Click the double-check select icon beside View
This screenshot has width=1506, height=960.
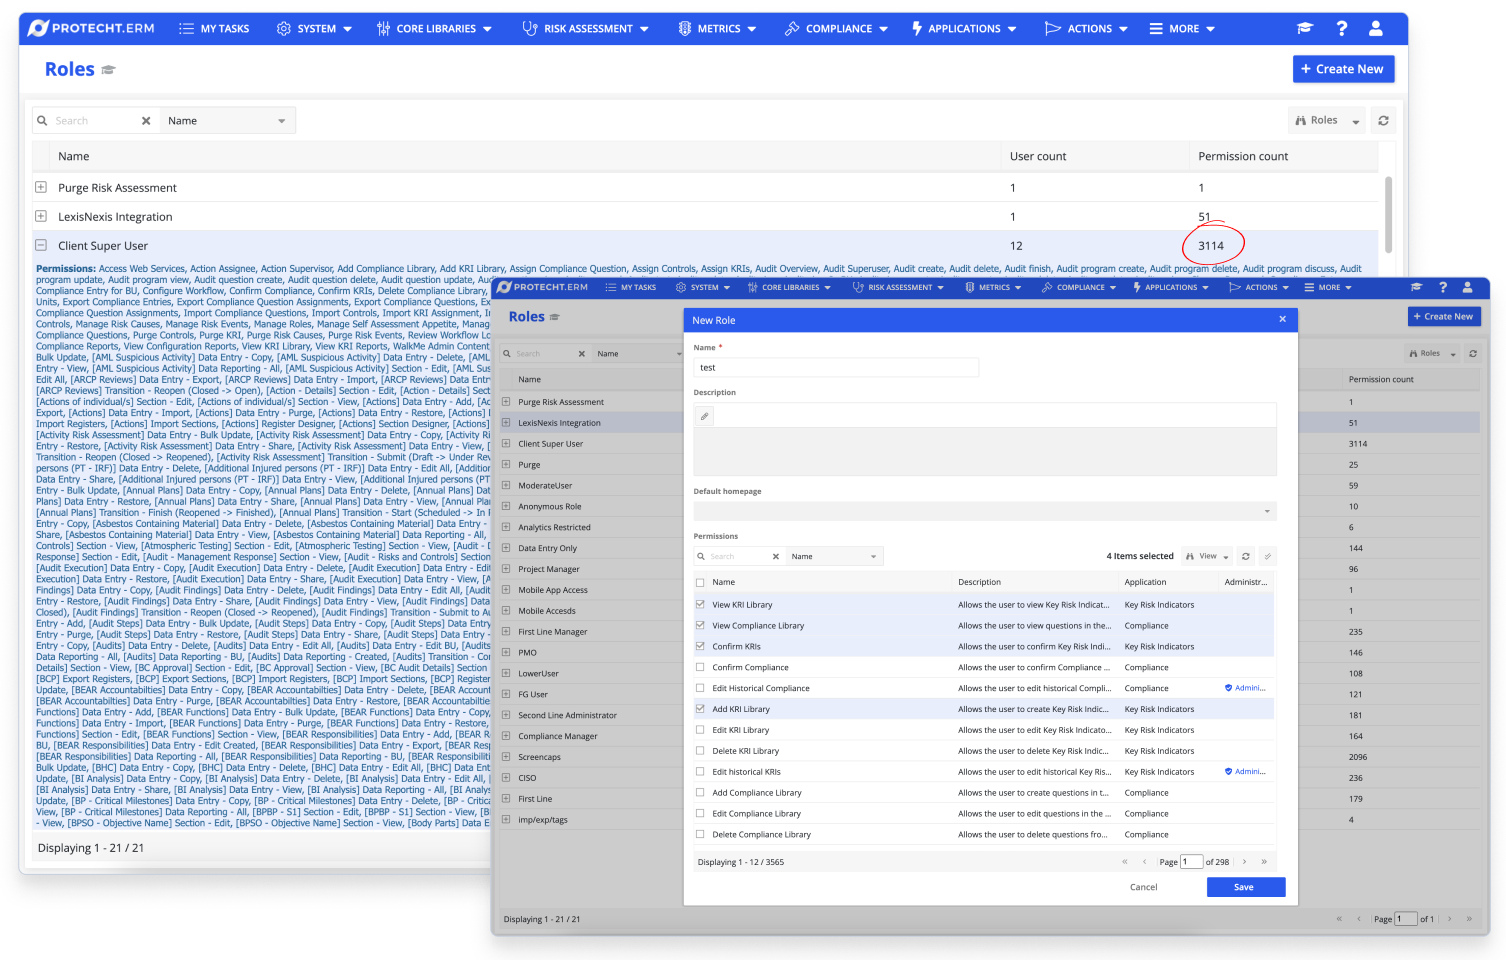click(x=1269, y=556)
